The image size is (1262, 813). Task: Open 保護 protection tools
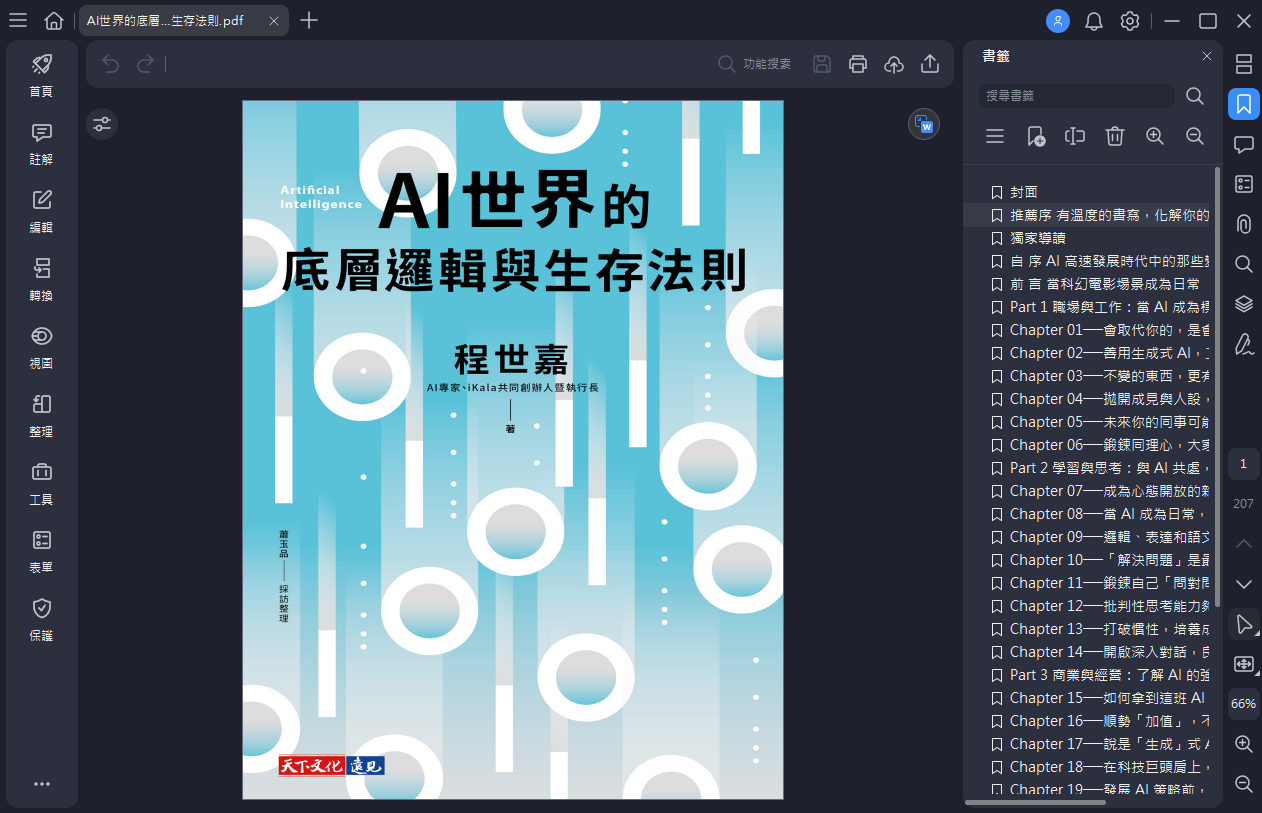41,620
